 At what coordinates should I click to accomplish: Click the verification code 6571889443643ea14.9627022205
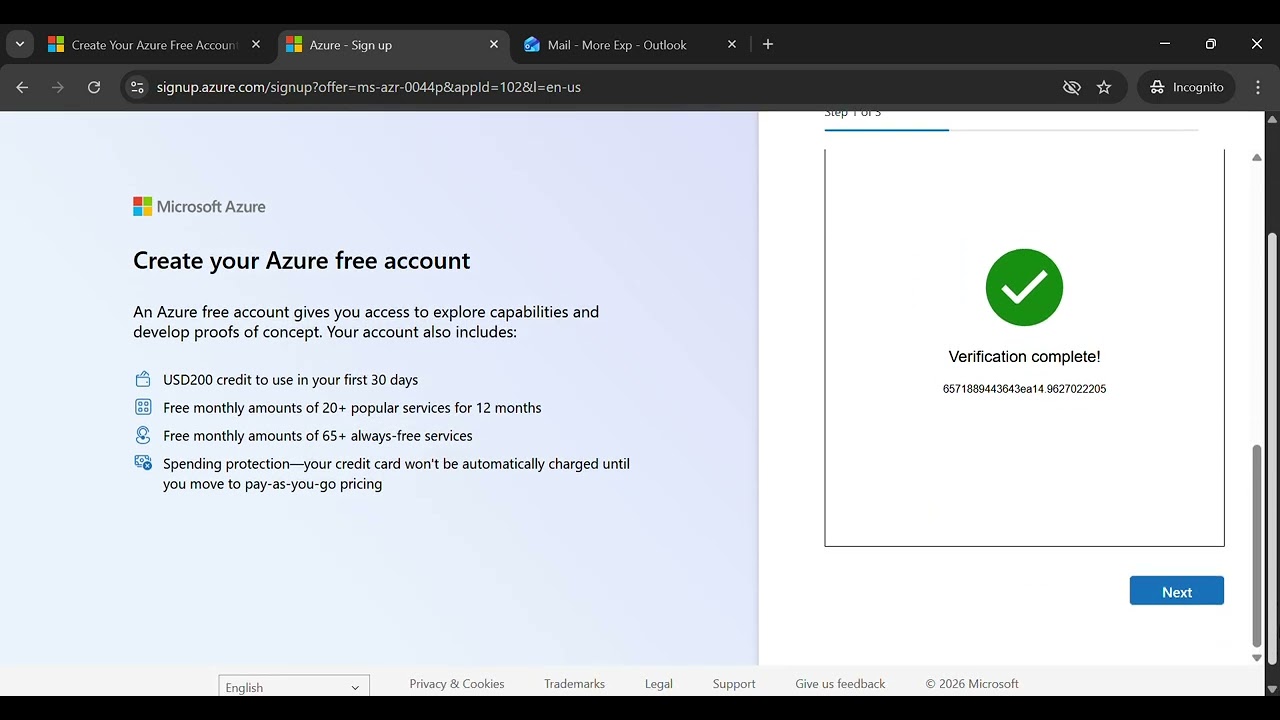[1024, 389]
